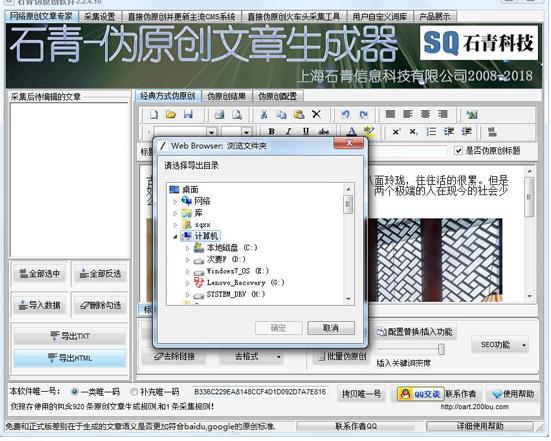Toggle Strikethrough abc formatting
Image resolution: width=551 pixels, height=441 pixels.
click(x=324, y=132)
